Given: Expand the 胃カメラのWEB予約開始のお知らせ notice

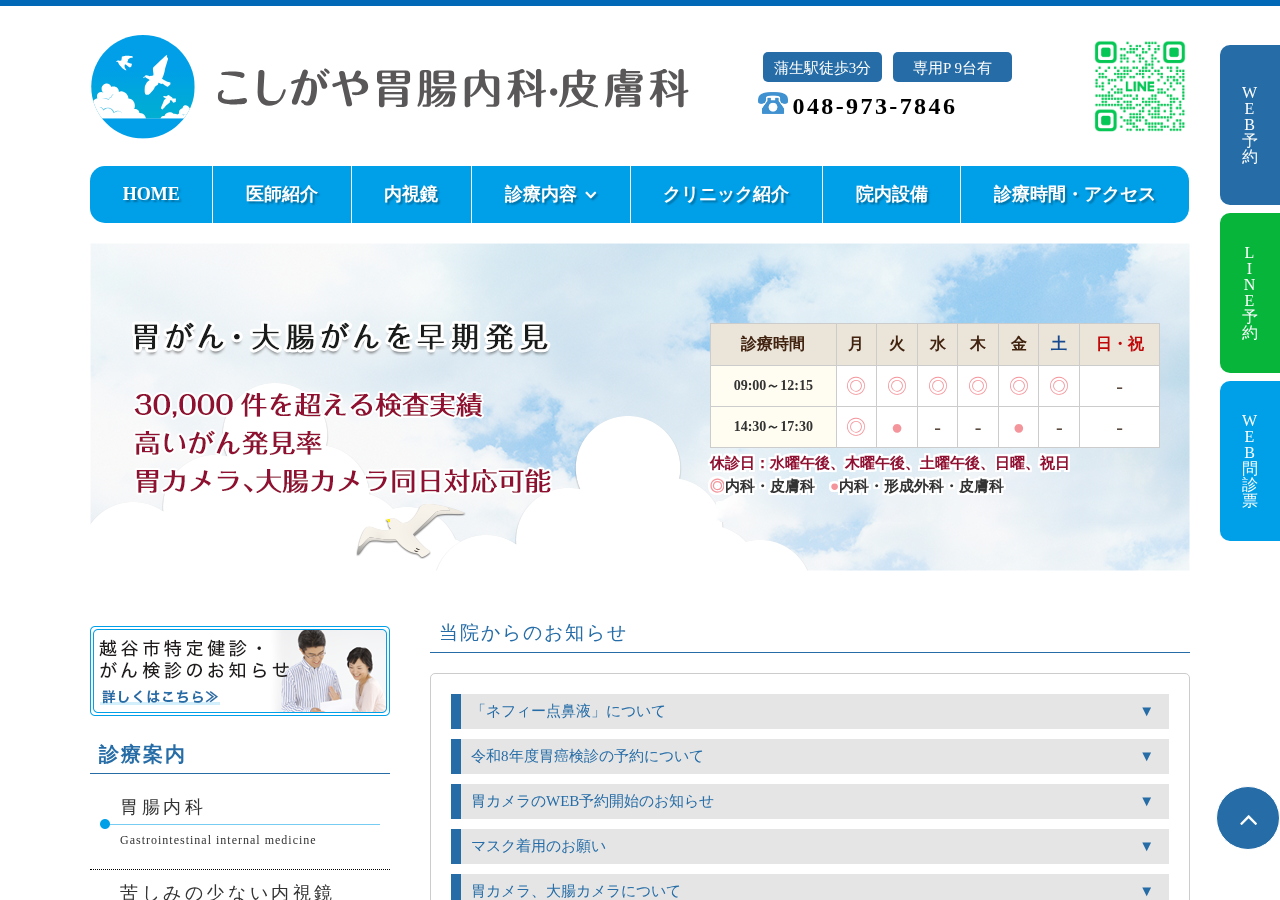Looking at the screenshot, I should [810, 802].
